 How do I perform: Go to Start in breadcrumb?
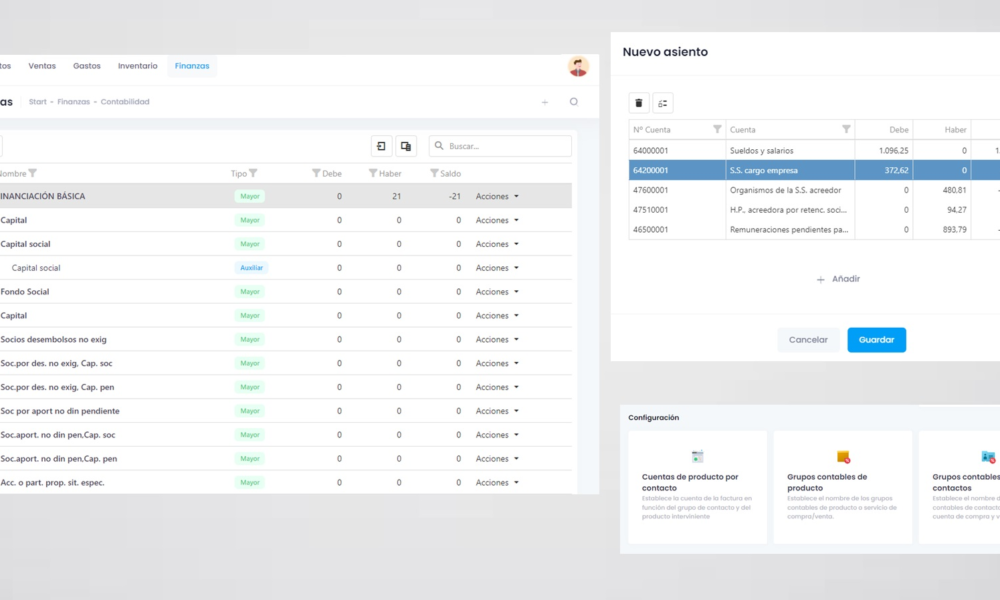[x=38, y=101]
